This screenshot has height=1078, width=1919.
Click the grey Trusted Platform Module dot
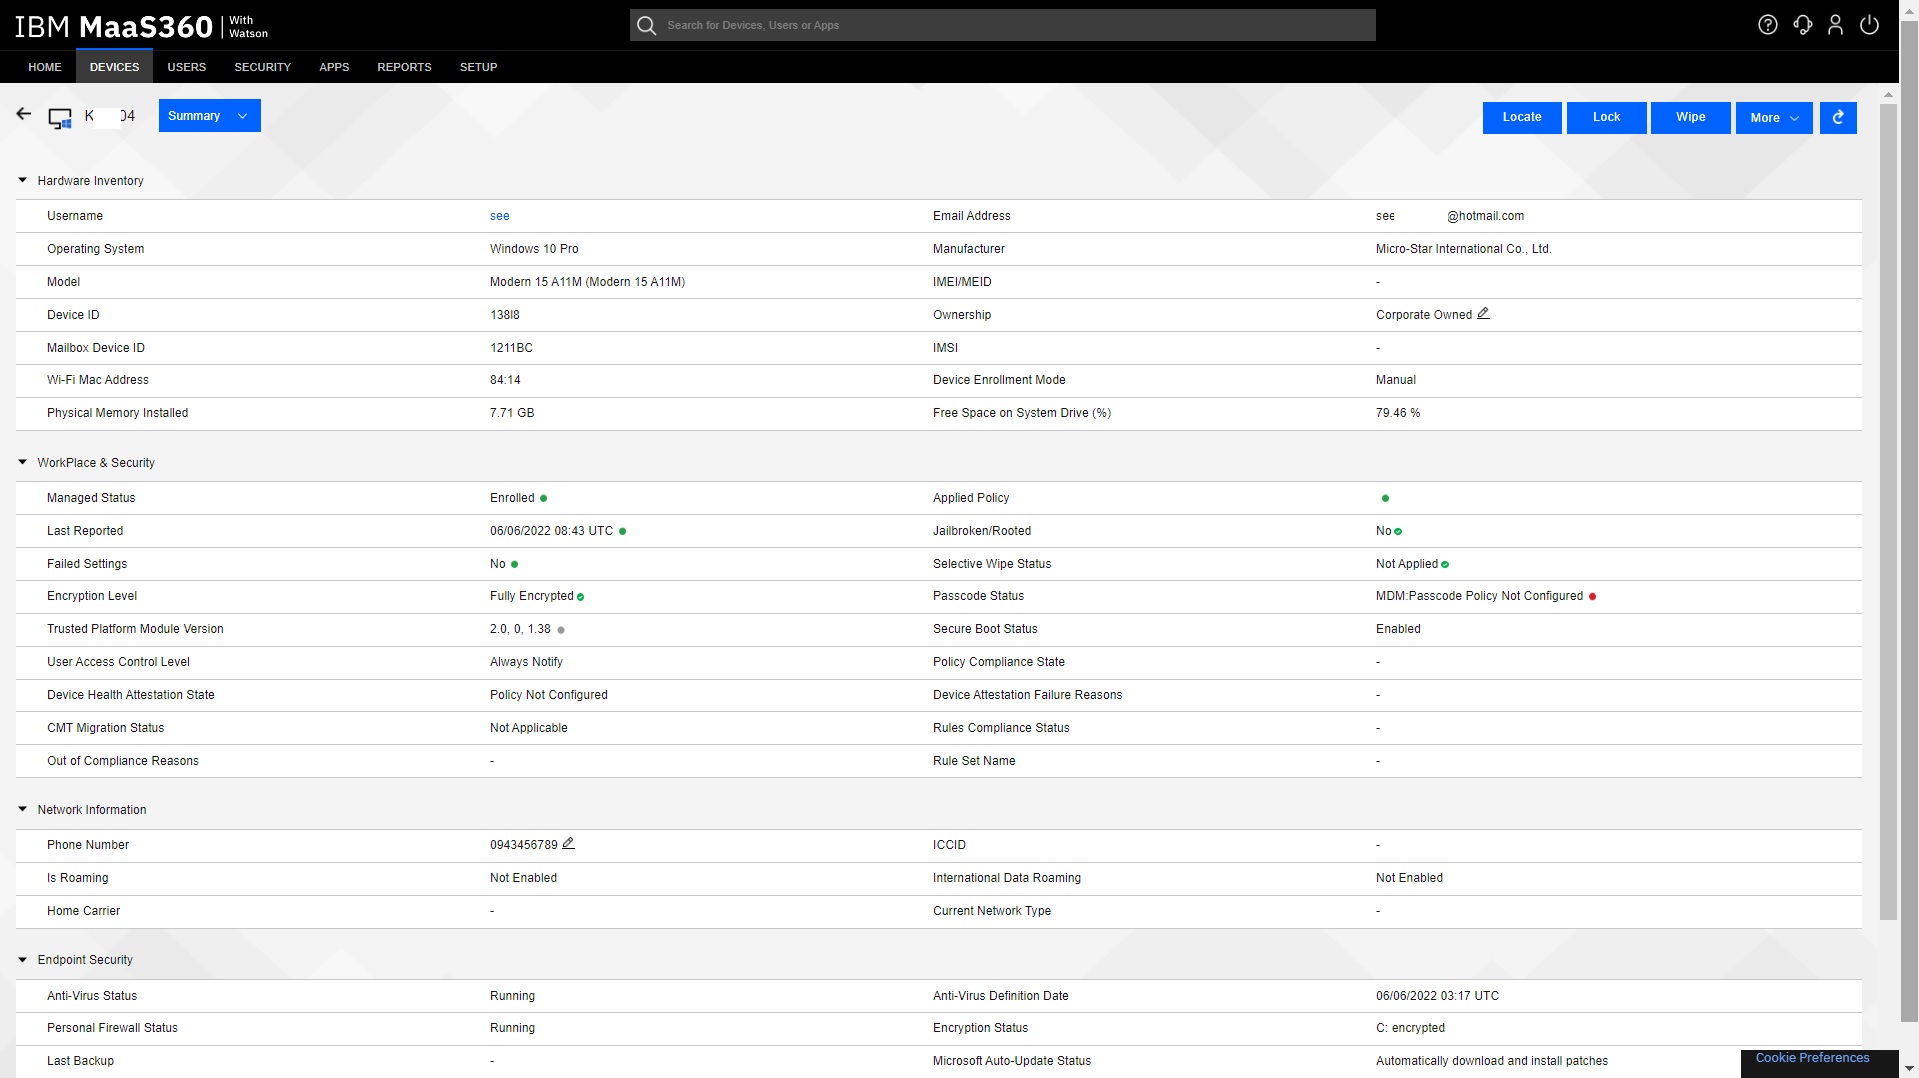[x=561, y=630]
